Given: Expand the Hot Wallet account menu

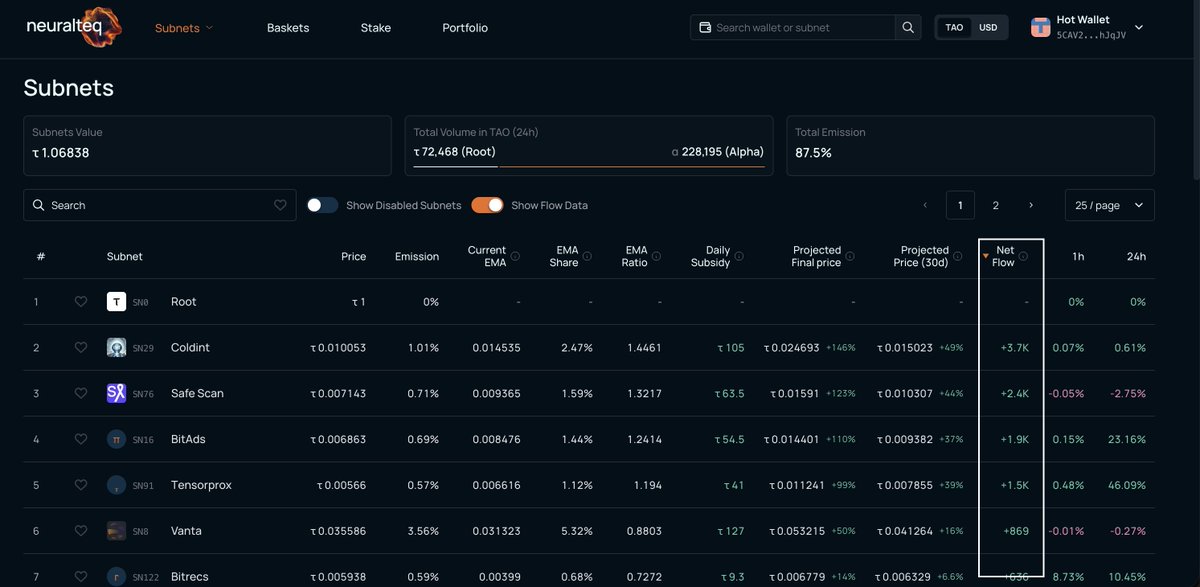Looking at the screenshot, I should pyautogui.click(x=1139, y=28).
